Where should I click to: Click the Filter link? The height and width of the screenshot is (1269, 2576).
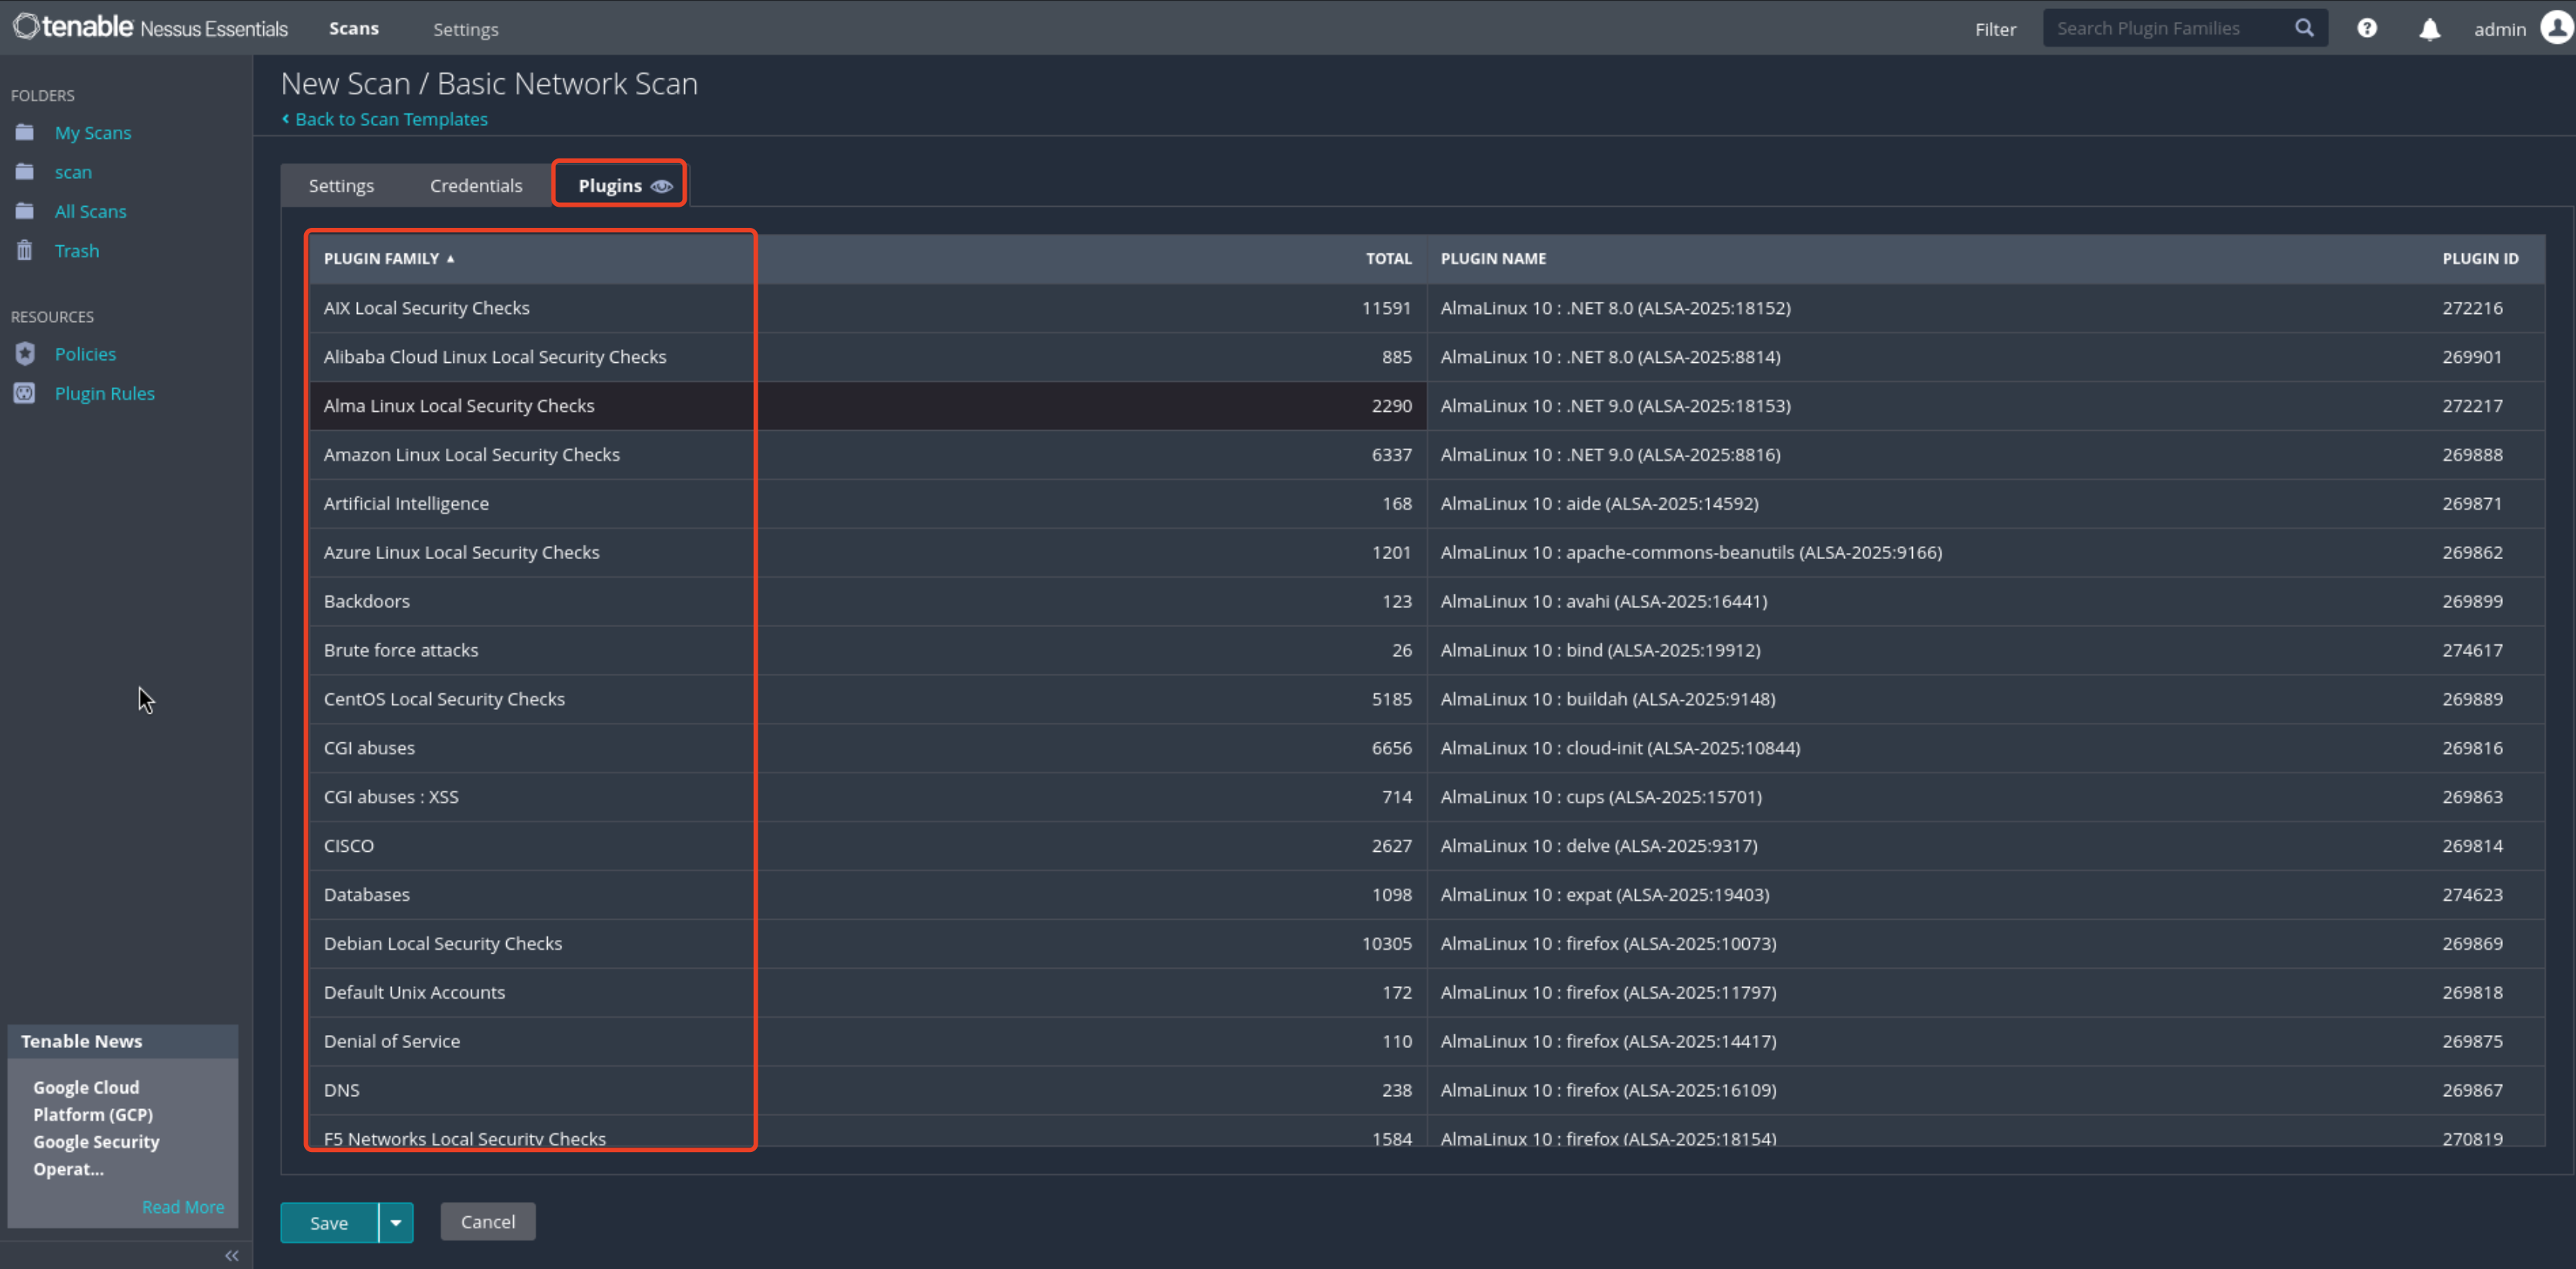(x=1994, y=29)
